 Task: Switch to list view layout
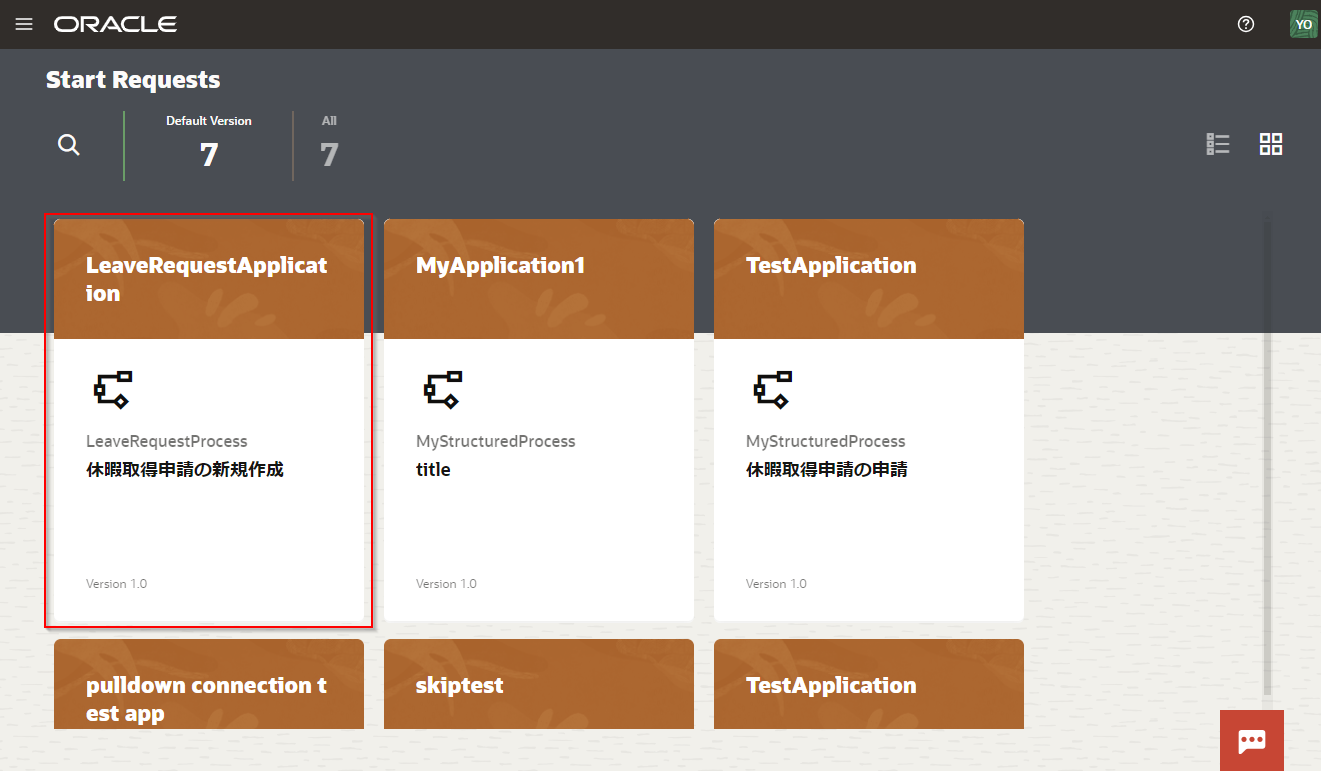1217,145
